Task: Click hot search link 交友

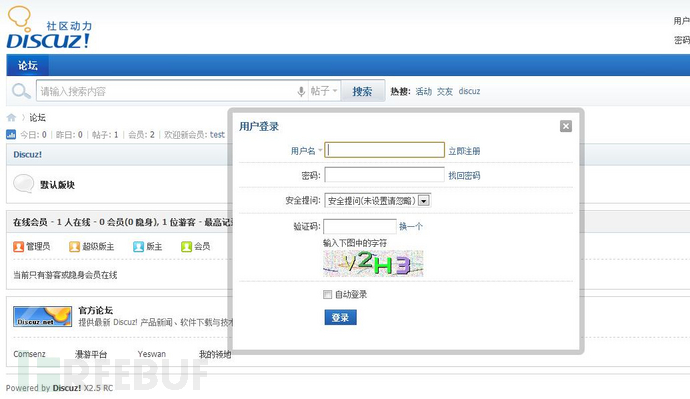Action: (x=445, y=92)
